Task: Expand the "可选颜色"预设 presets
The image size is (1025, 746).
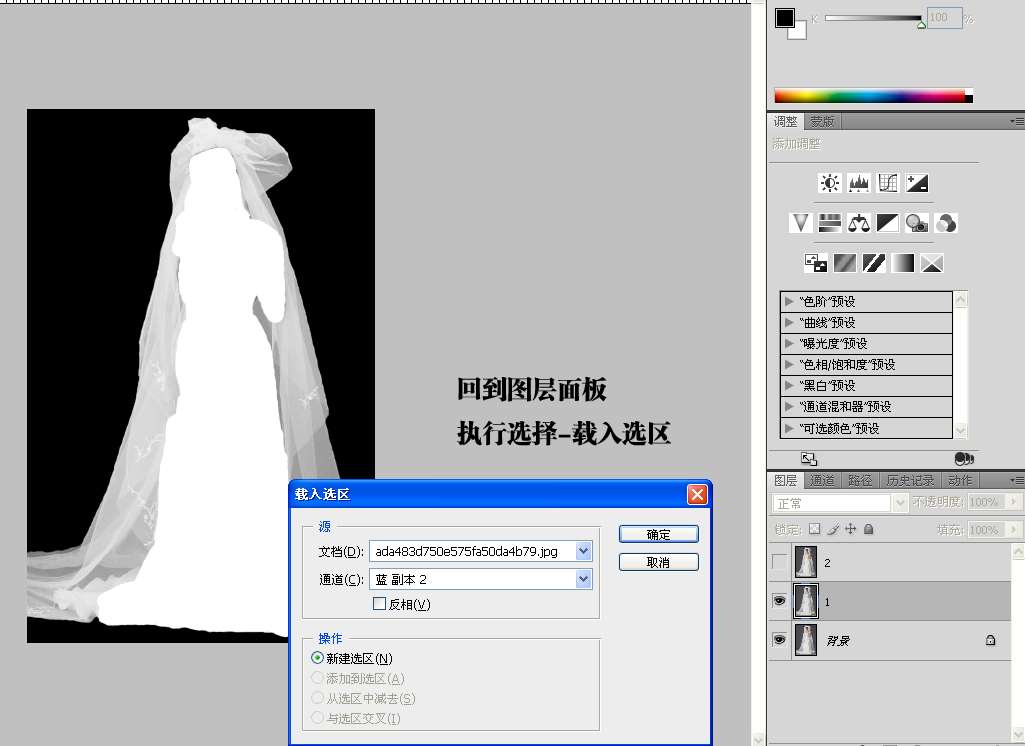Action: (x=788, y=428)
